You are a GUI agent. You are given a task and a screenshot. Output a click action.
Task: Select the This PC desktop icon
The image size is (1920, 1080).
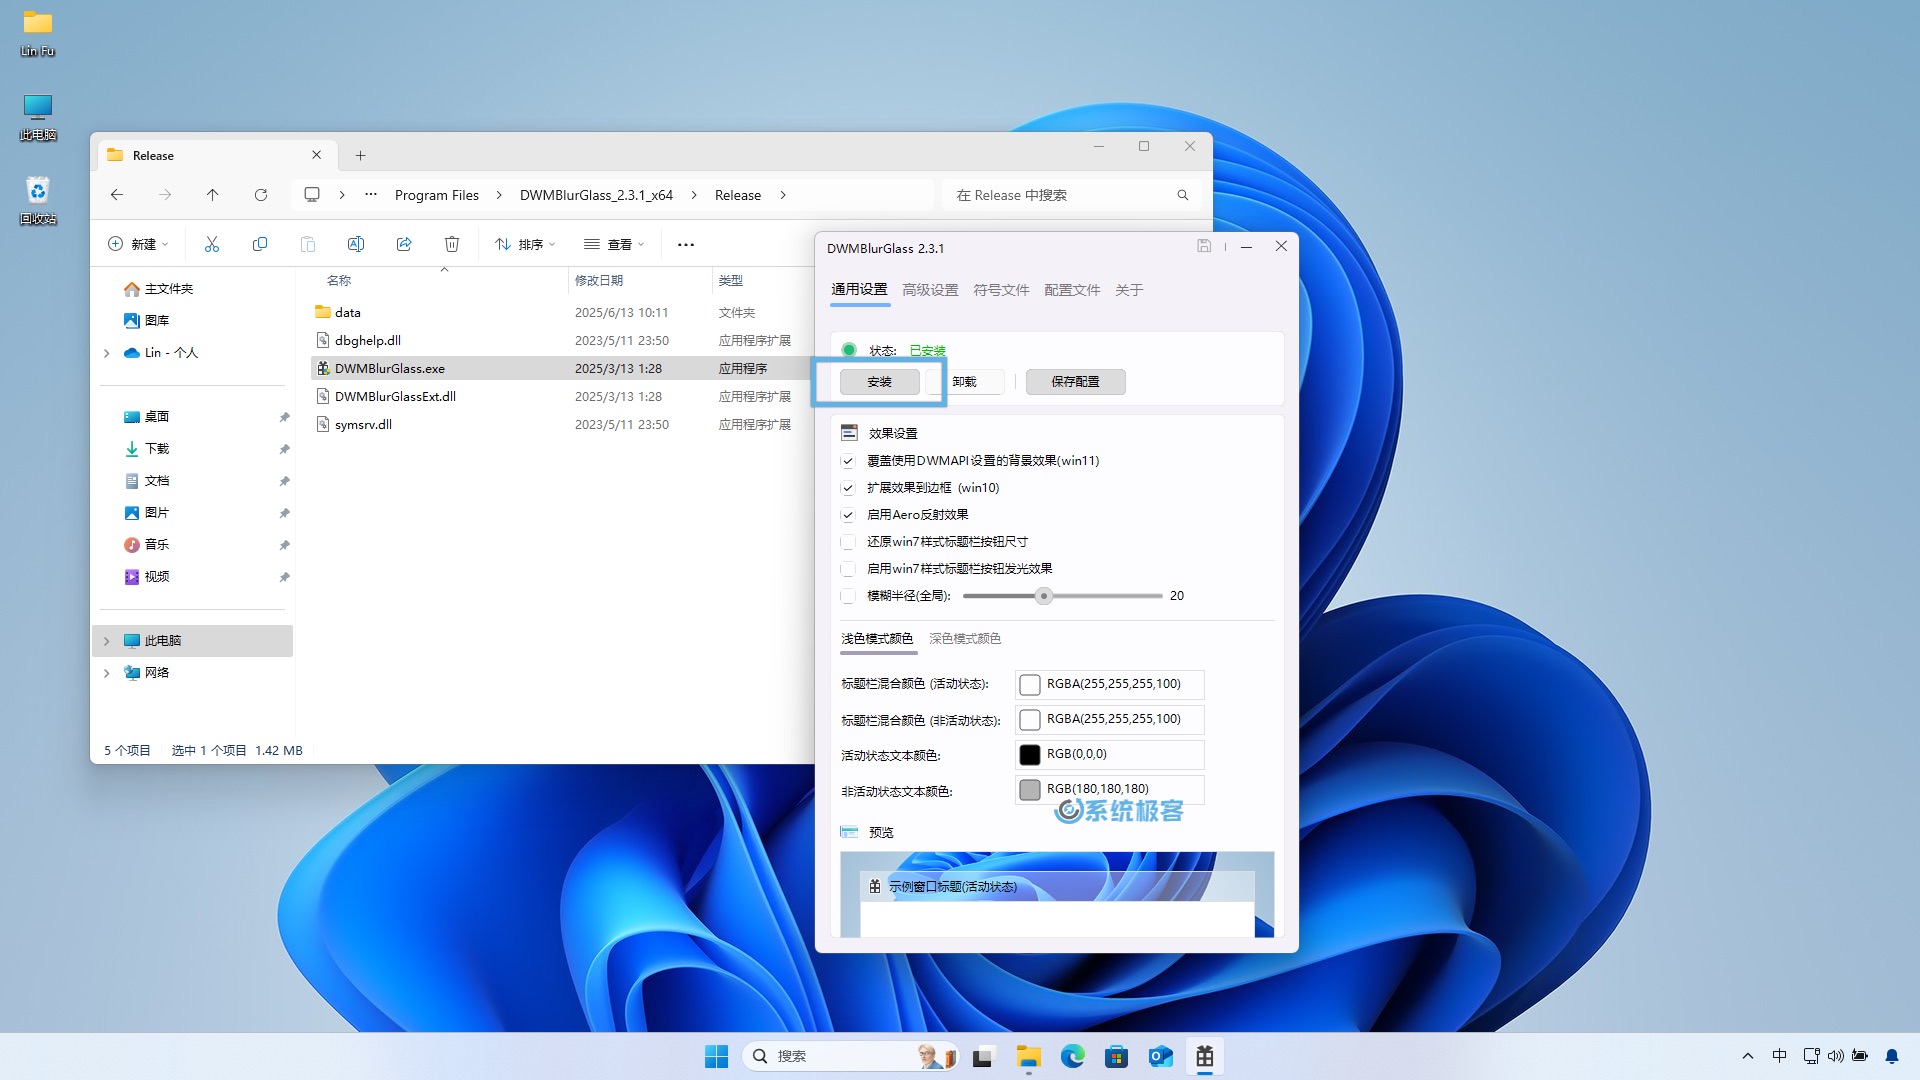pos(38,116)
